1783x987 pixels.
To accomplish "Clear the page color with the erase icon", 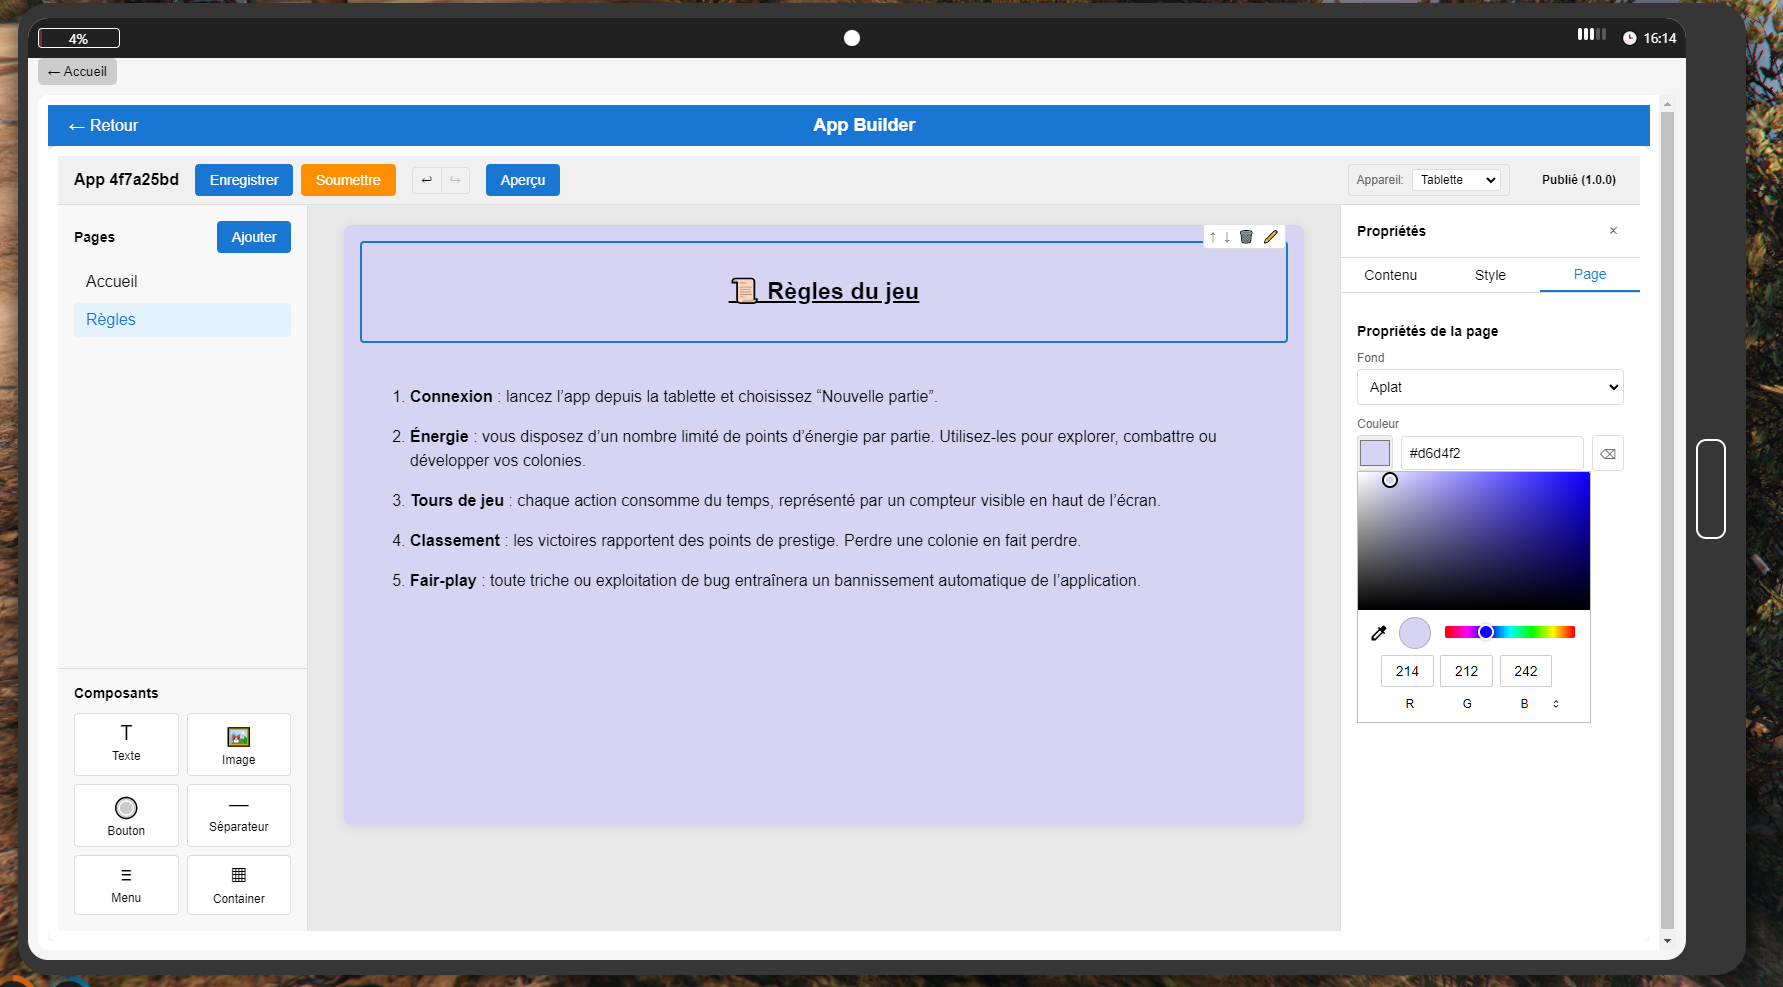I will 1608,452.
